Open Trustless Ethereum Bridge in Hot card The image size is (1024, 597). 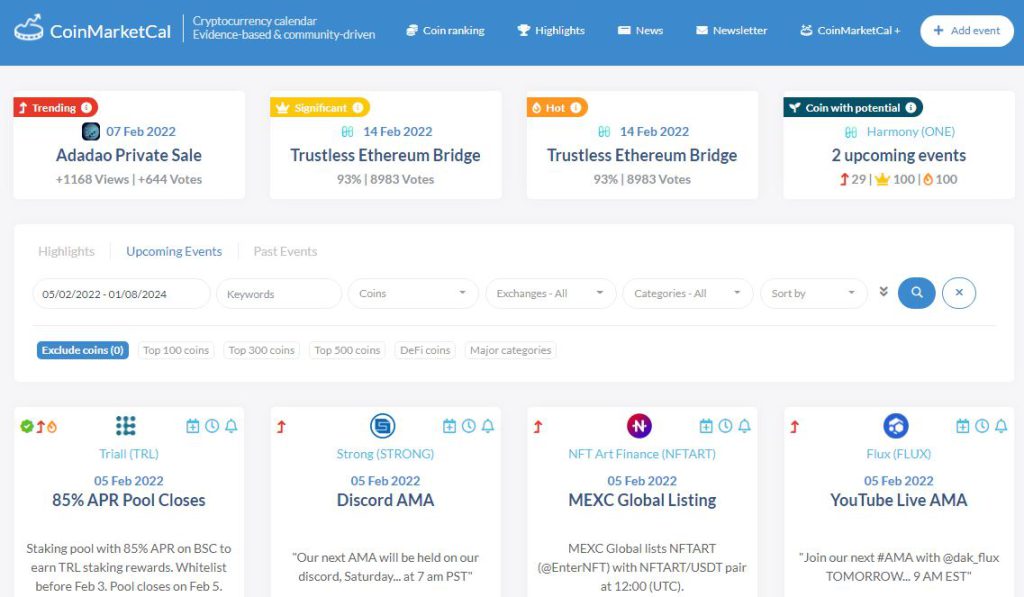pos(642,155)
